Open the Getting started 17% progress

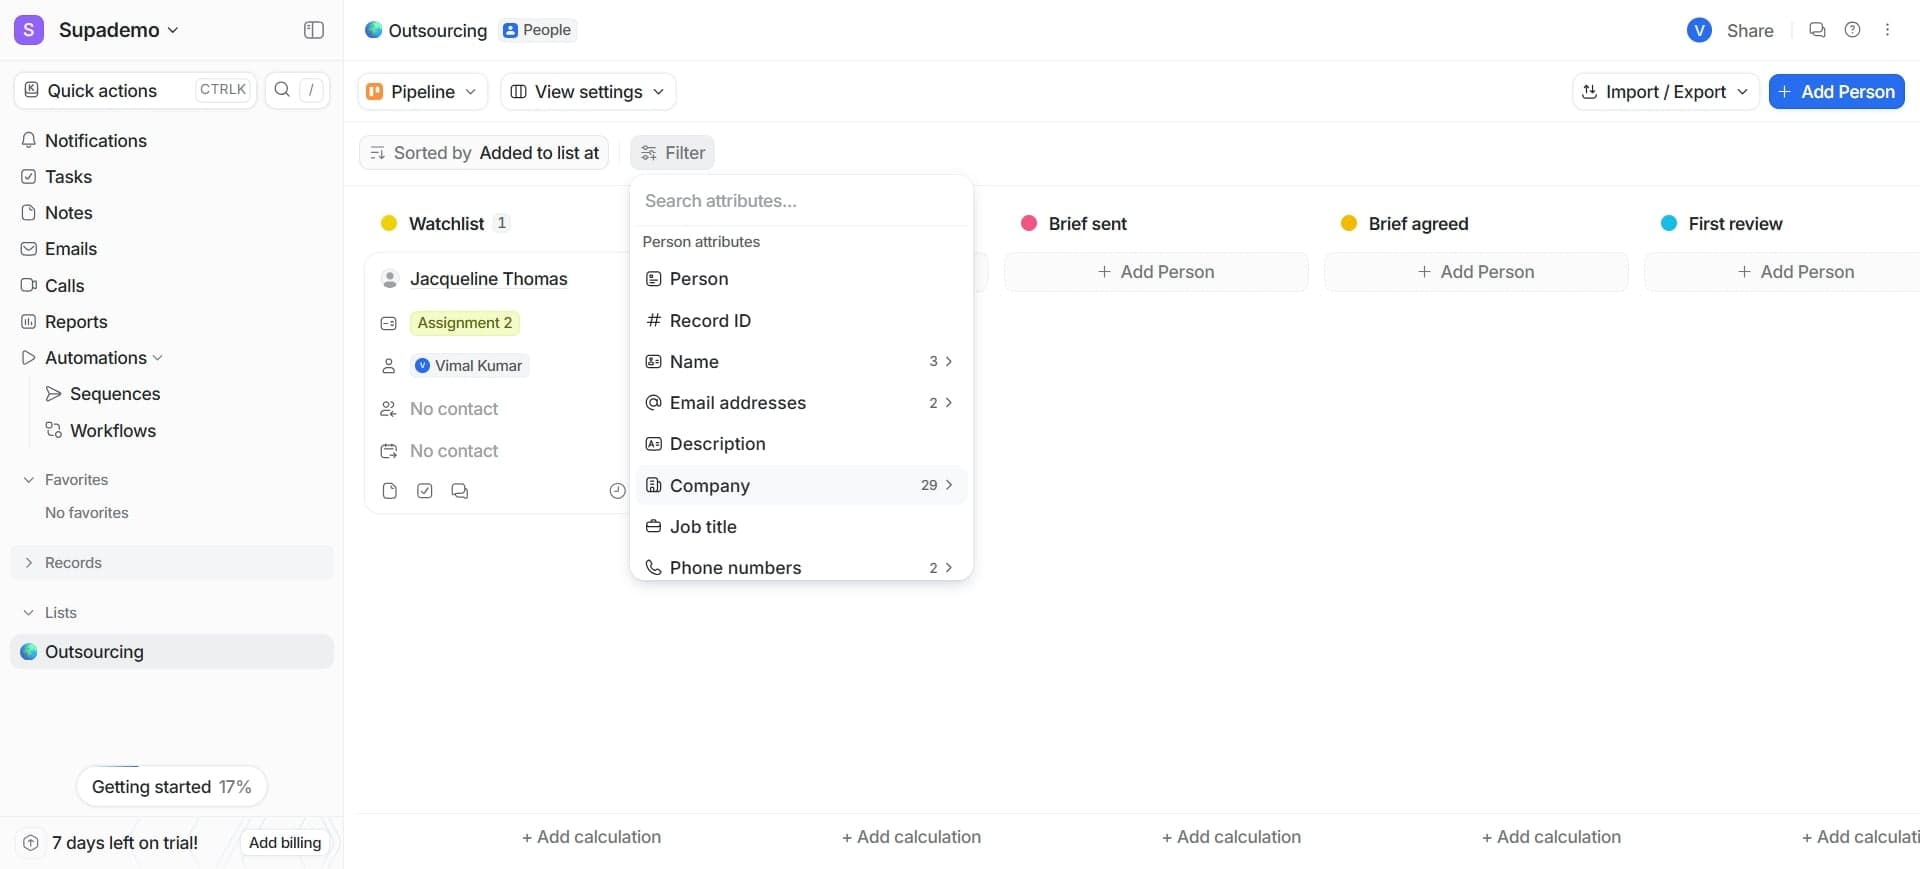pyautogui.click(x=172, y=787)
